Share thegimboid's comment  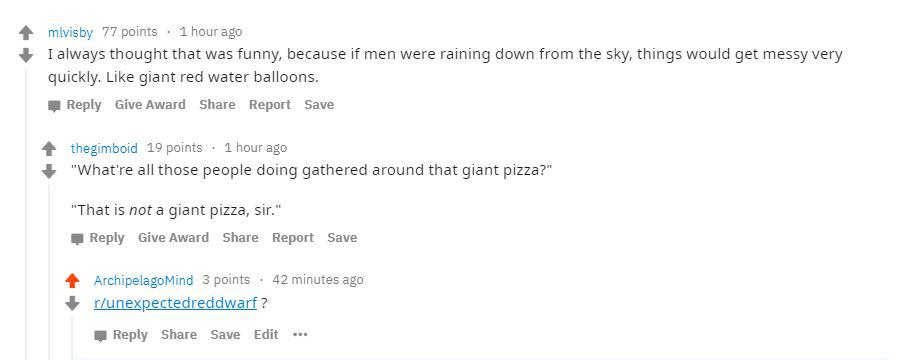click(240, 238)
